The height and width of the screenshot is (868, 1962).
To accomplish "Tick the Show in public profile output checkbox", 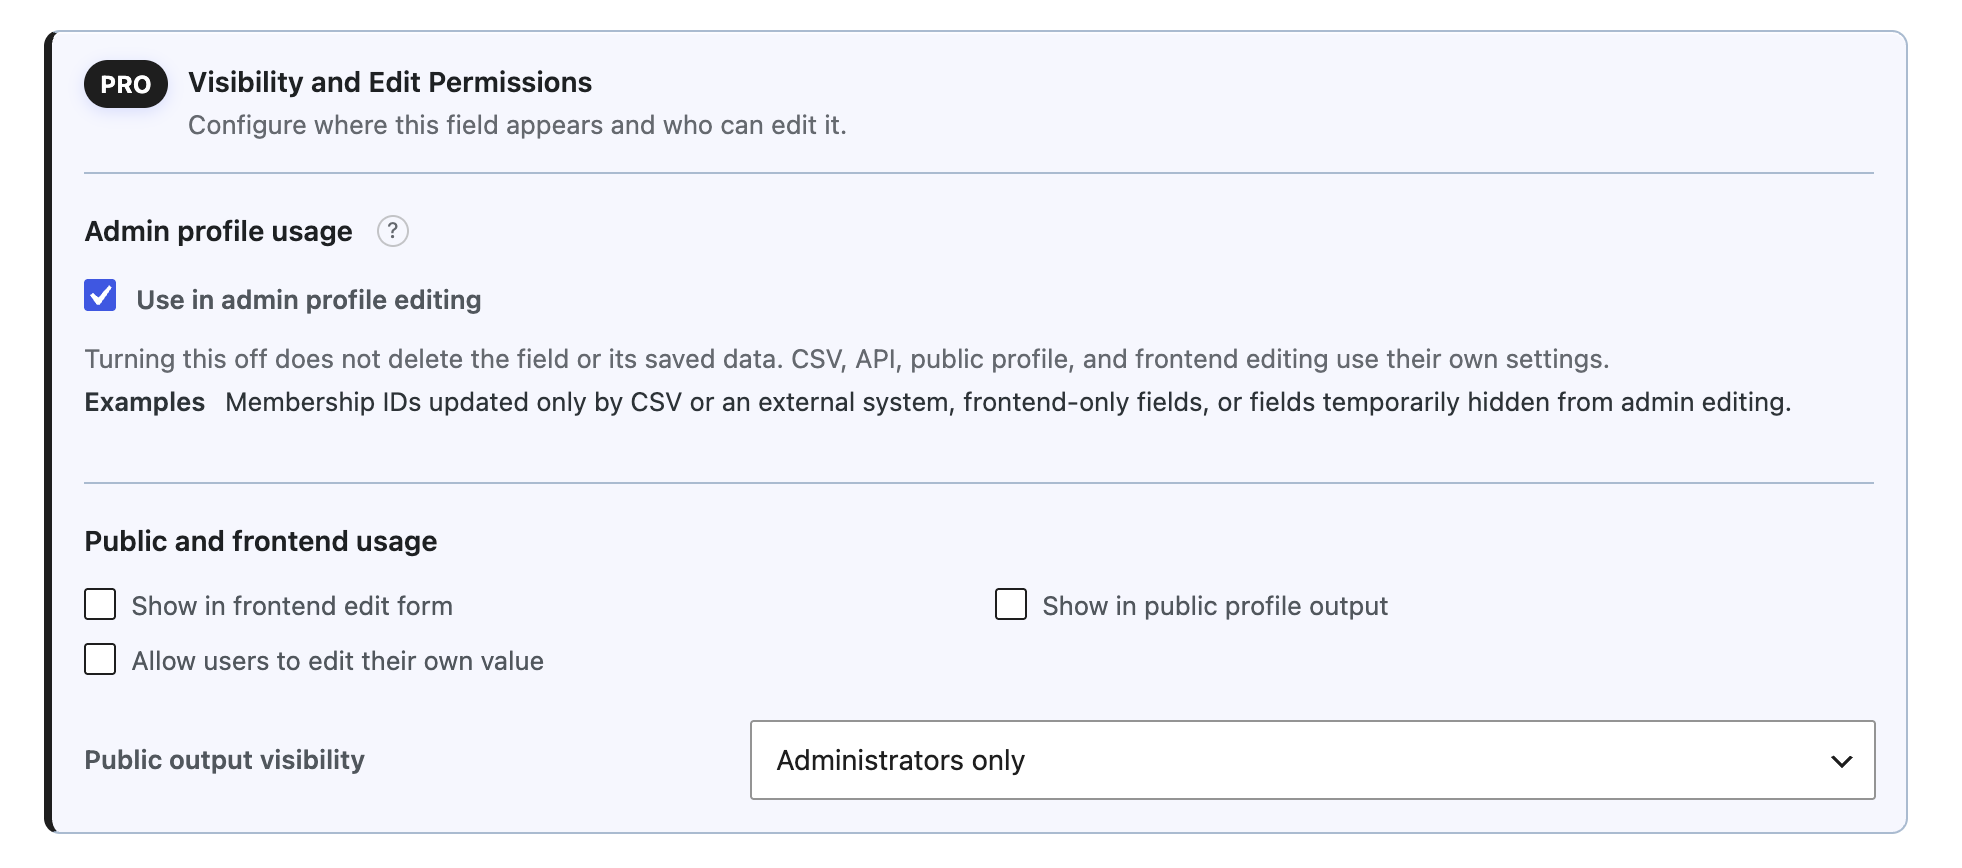I will click(1011, 604).
